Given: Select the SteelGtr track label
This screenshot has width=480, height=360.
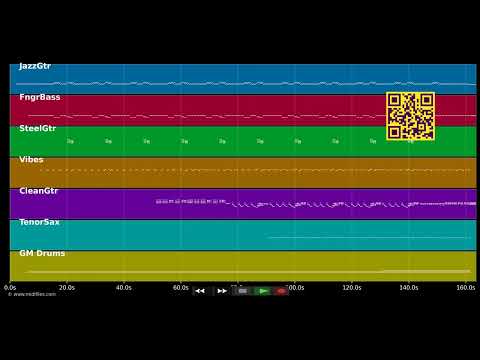Looking at the screenshot, I should (37, 128).
